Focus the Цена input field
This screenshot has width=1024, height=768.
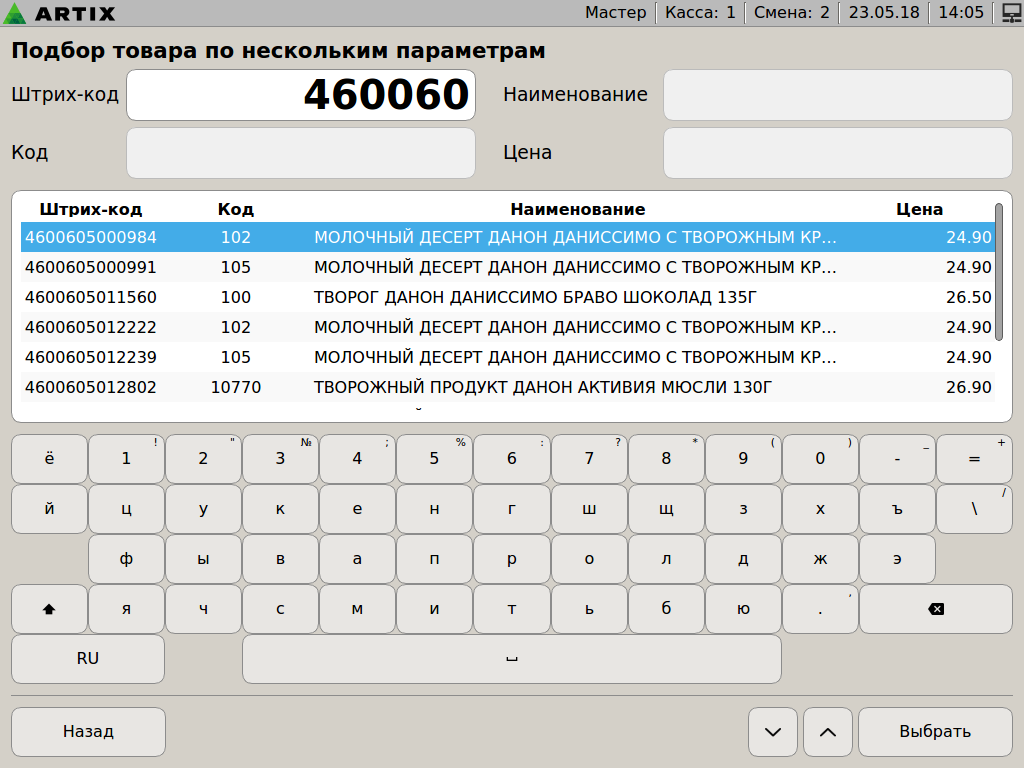coord(838,153)
